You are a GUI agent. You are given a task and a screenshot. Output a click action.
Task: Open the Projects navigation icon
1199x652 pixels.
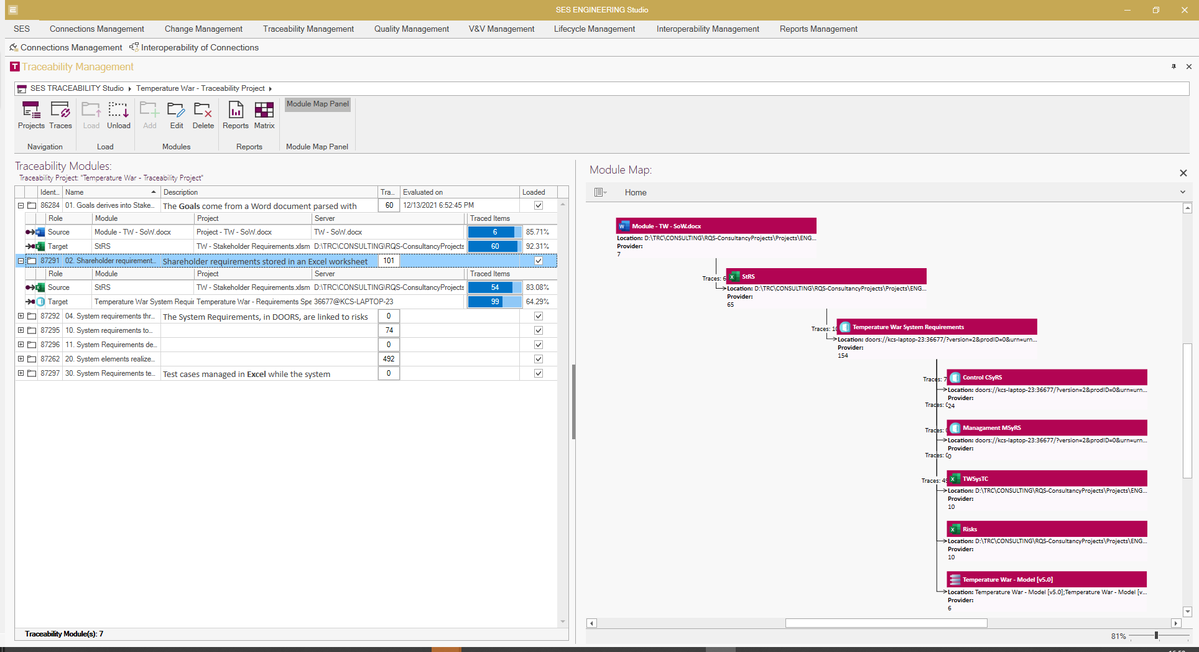[x=31, y=115]
